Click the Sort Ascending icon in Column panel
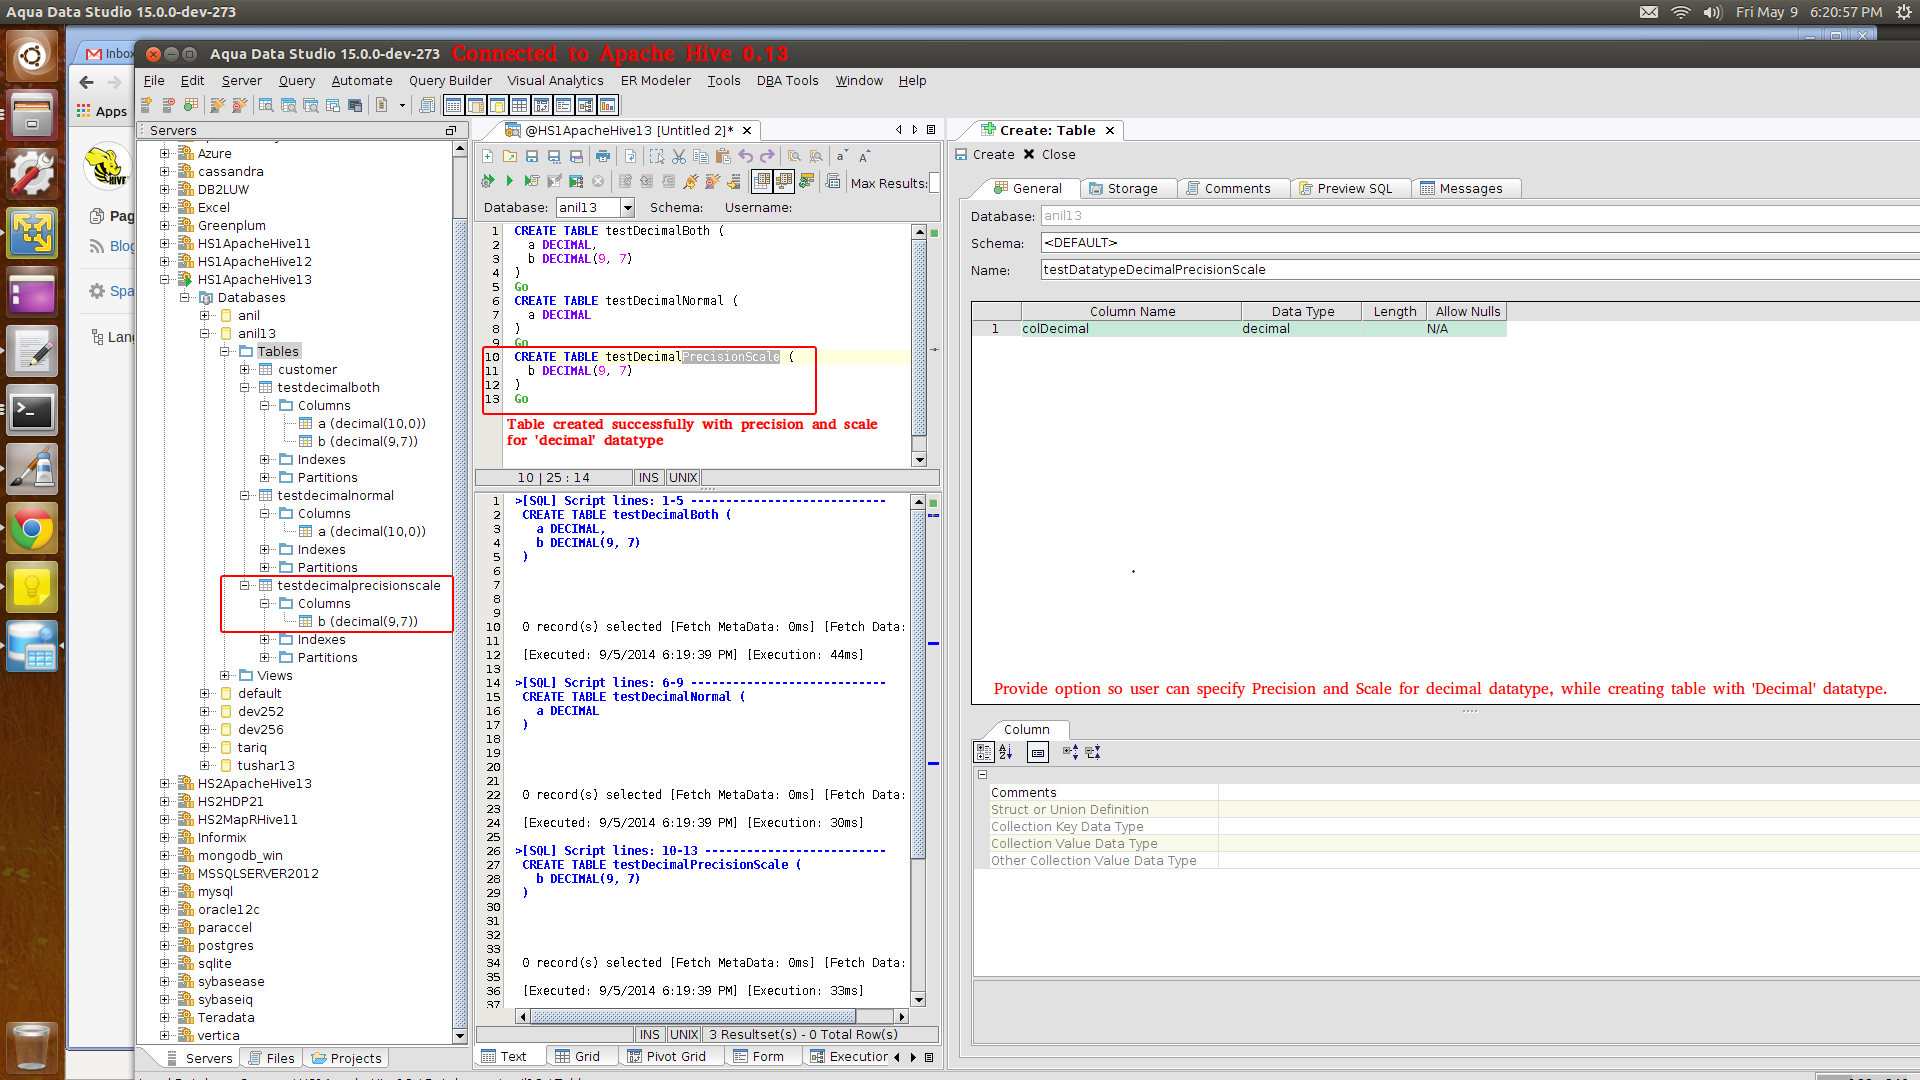The width and height of the screenshot is (1920, 1080). tap(1006, 752)
